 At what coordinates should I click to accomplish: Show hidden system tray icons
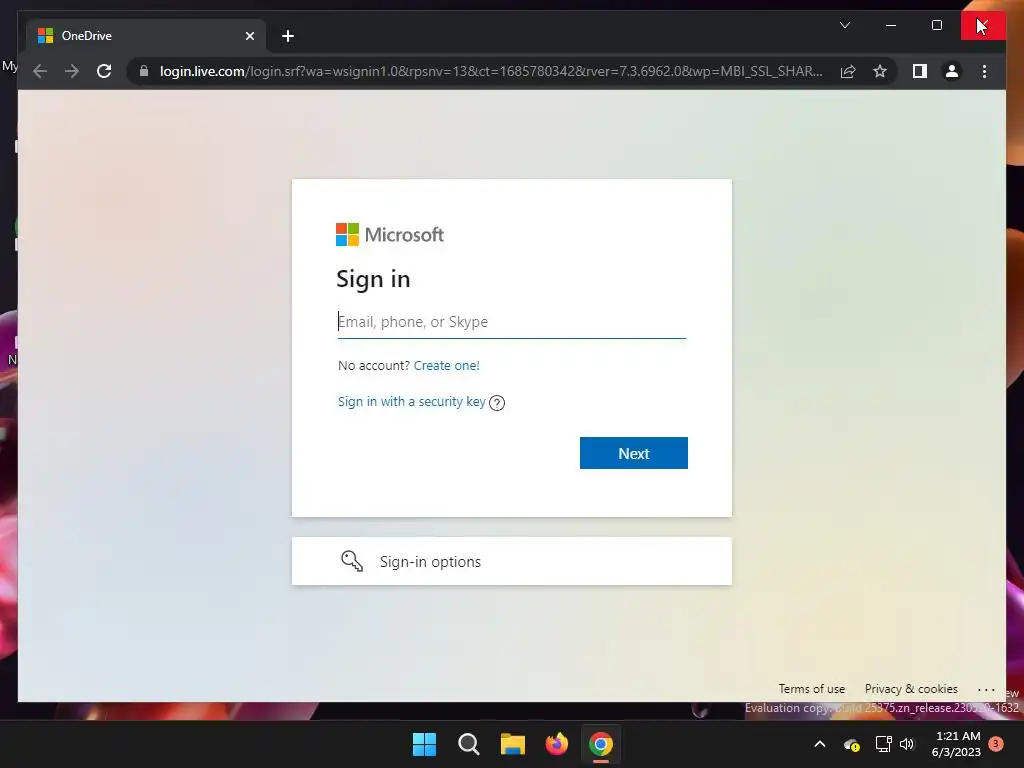point(820,744)
